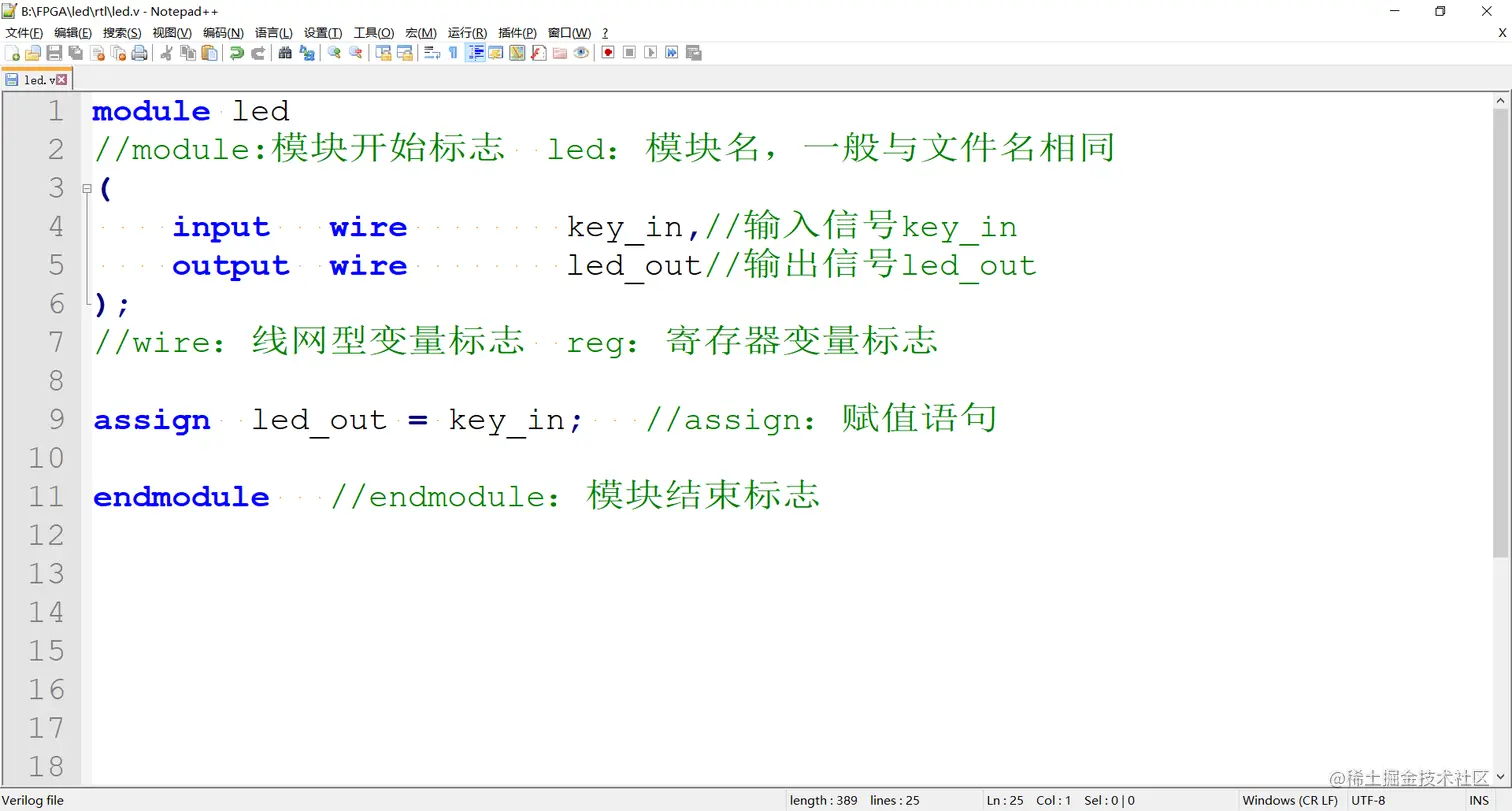The width and height of the screenshot is (1512, 811).
Task: Paste clipboard contents using the Paste icon
Action: pos(207,53)
